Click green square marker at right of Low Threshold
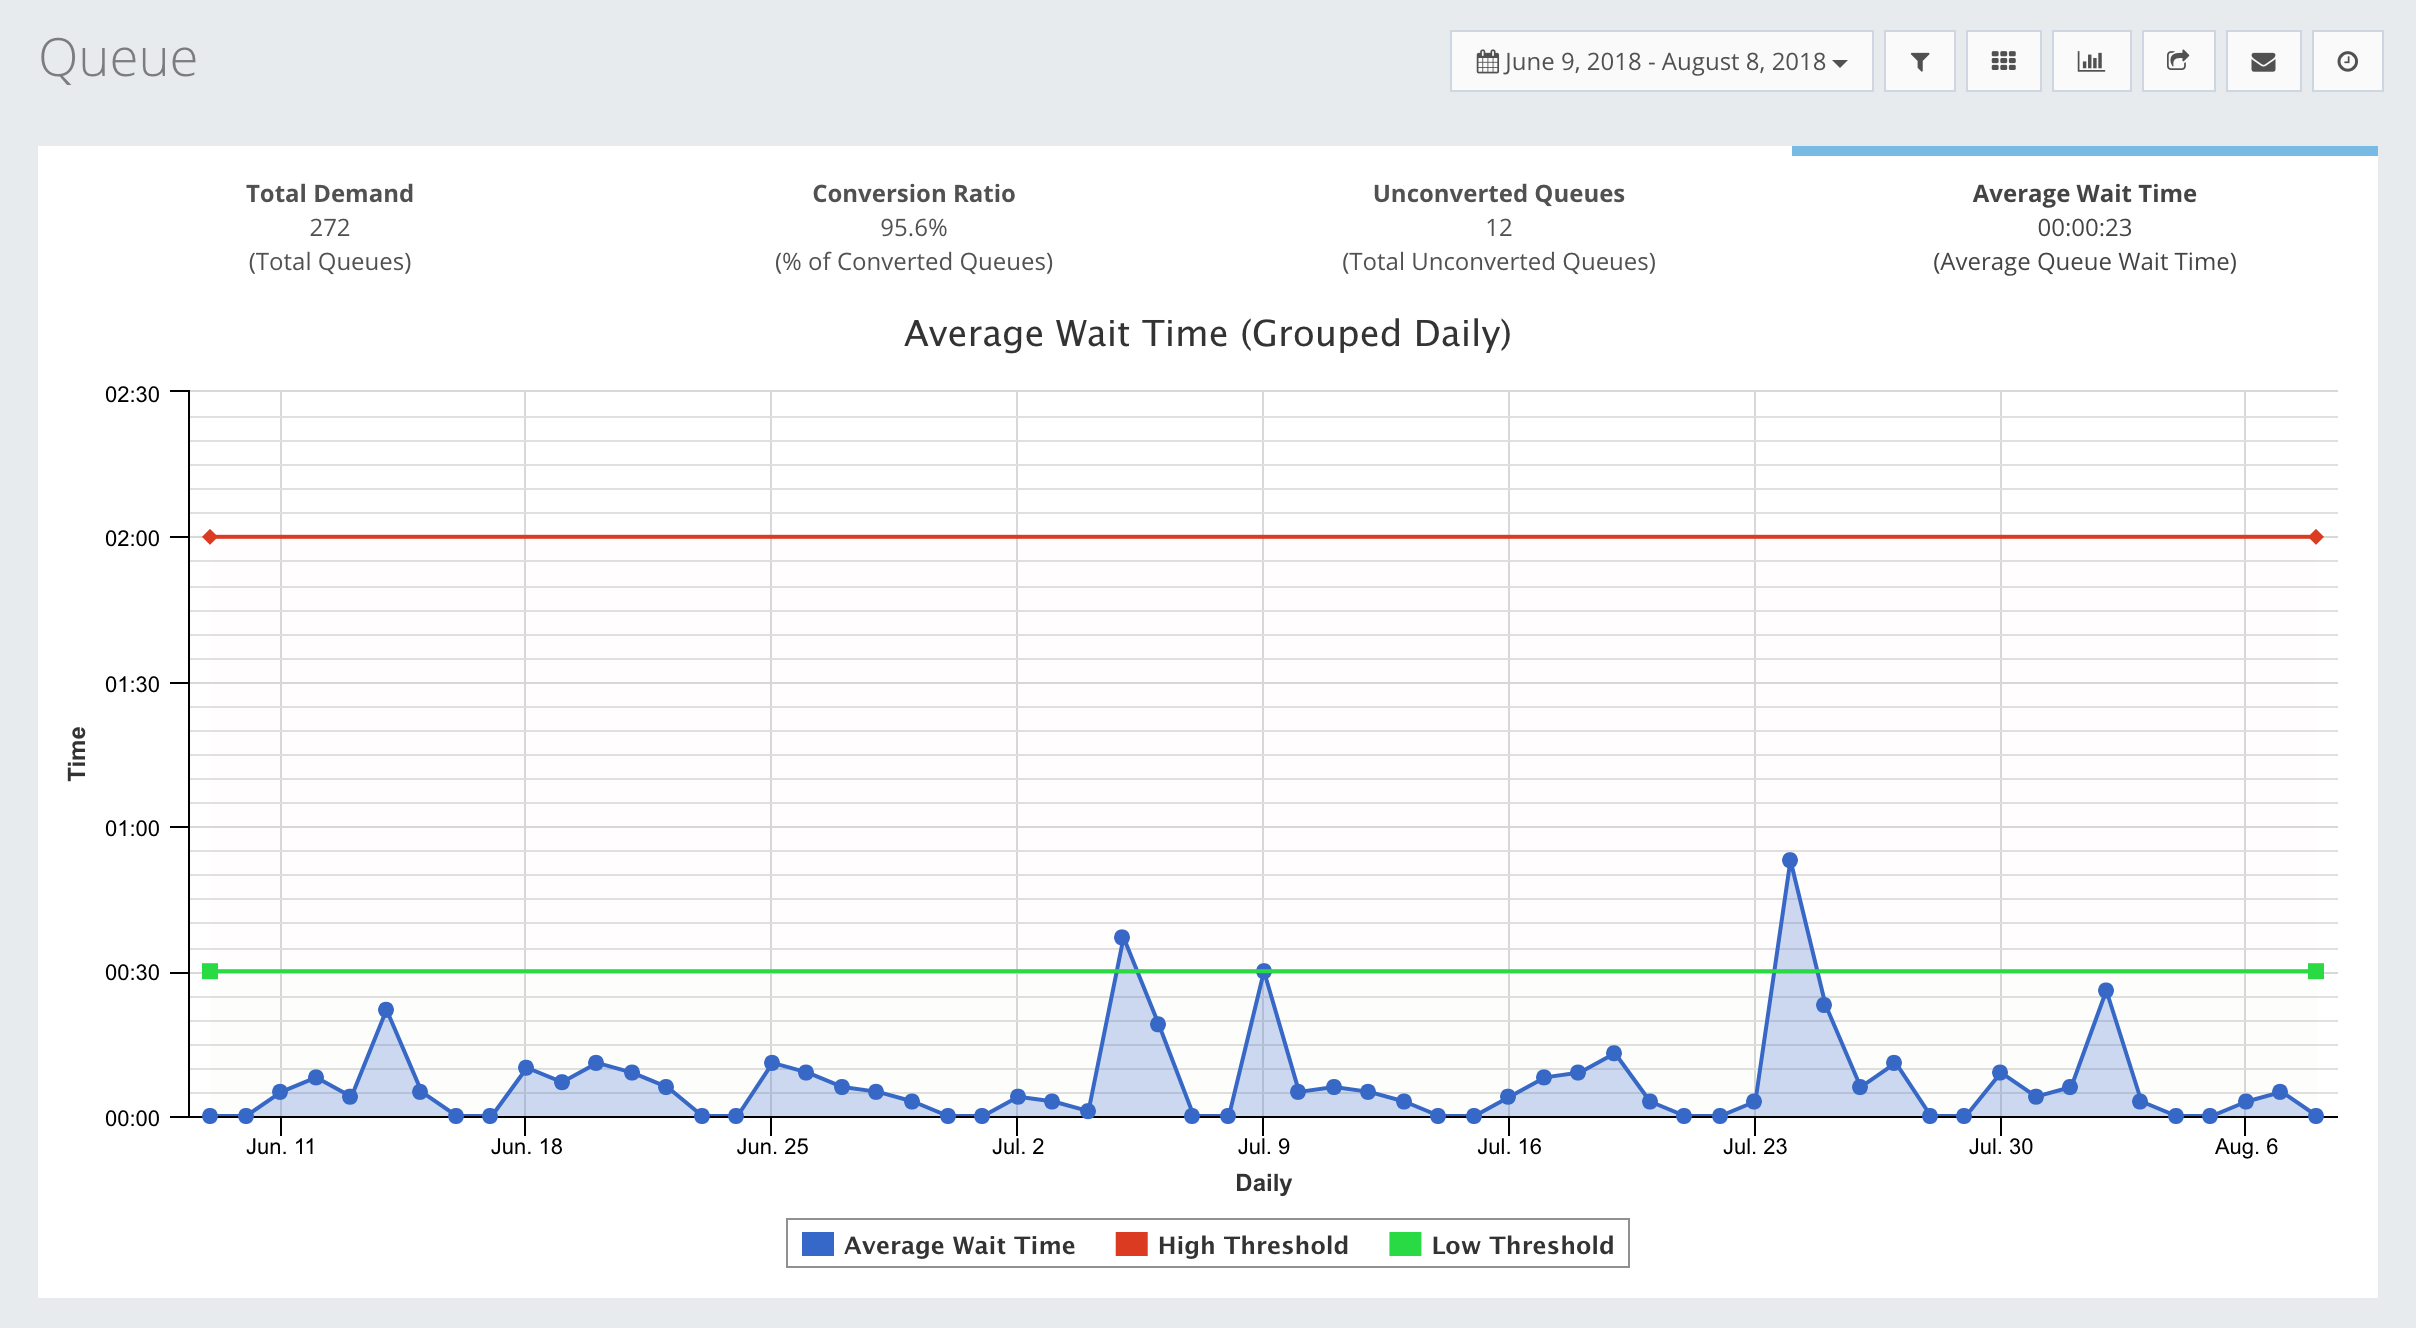The width and height of the screenshot is (2416, 1328). pos(2315,971)
